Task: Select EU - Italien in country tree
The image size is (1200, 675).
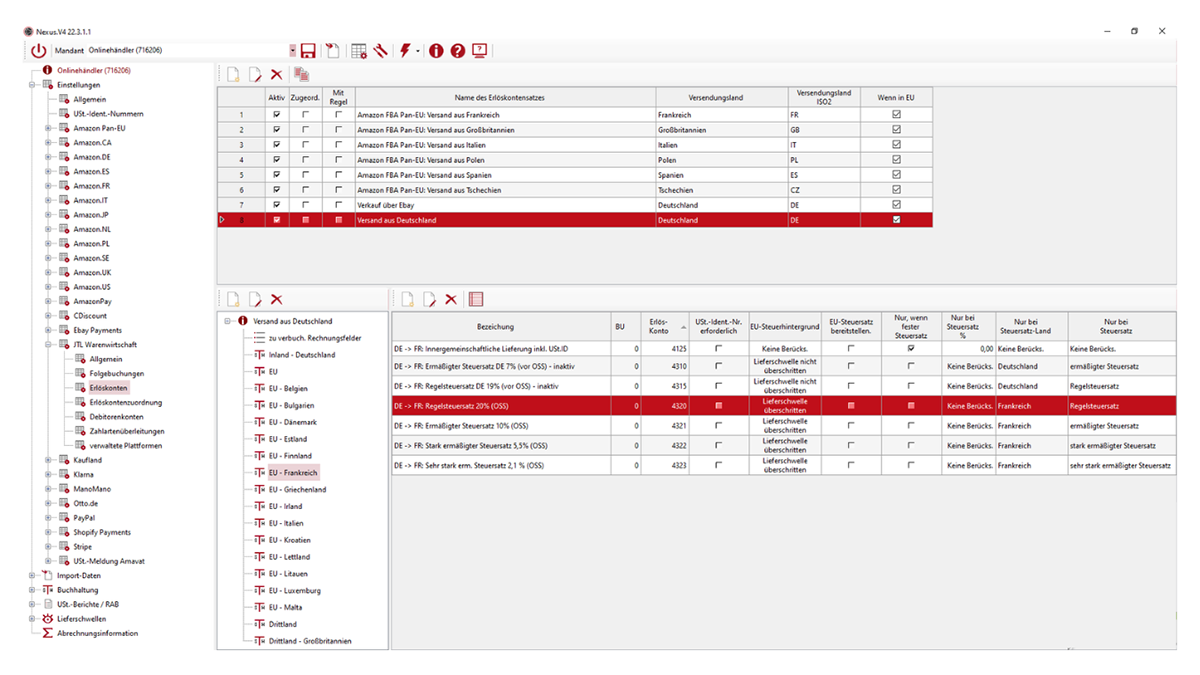Action: (x=286, y=523)
